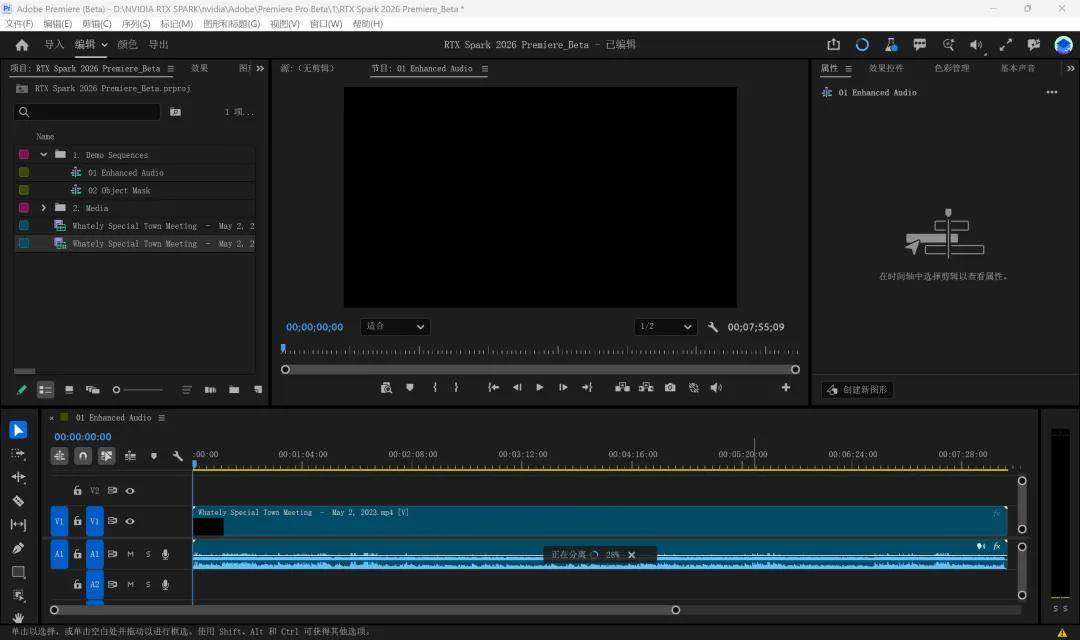The width and height of the screenshot is (1080, 640).
Task: Step back one frame in program monitor
Action: 517,388
